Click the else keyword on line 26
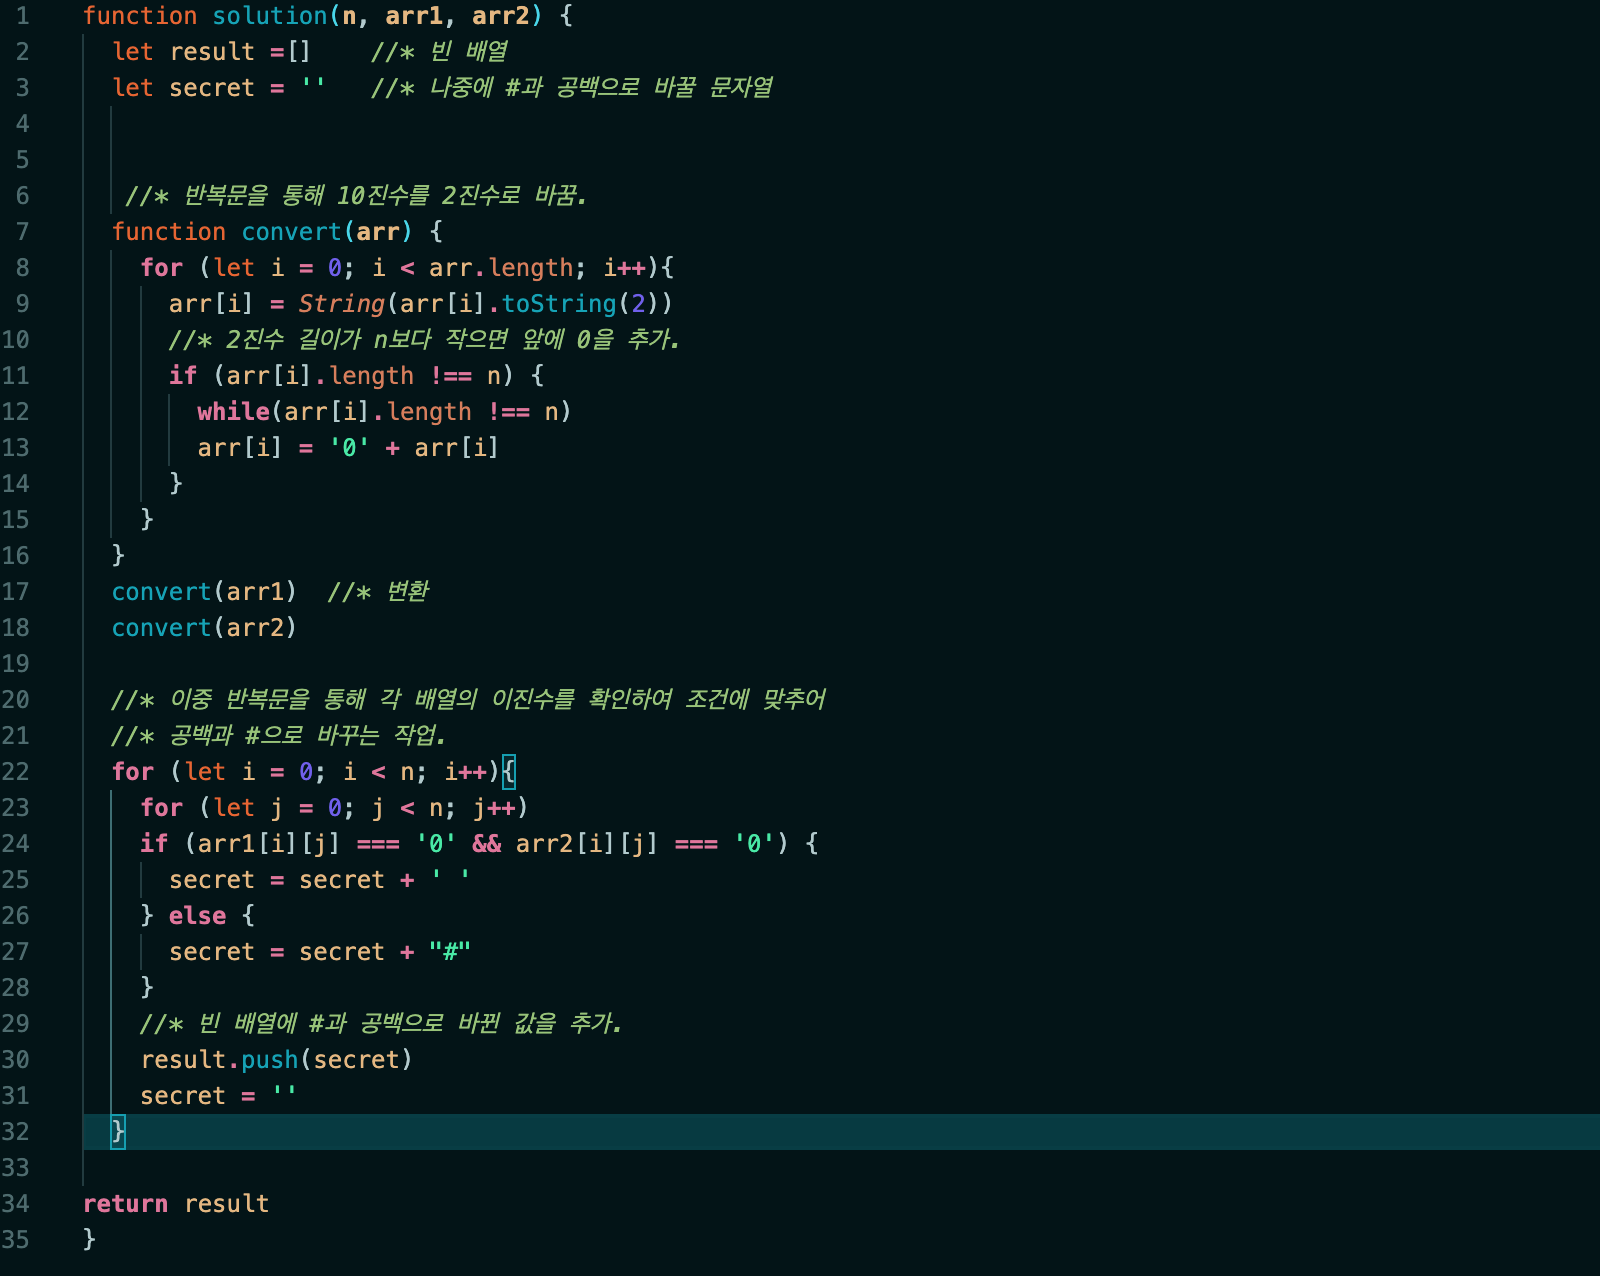The height and width of the screenshot is (1276, 1600). pyautogui.click(x=197, y=916)
